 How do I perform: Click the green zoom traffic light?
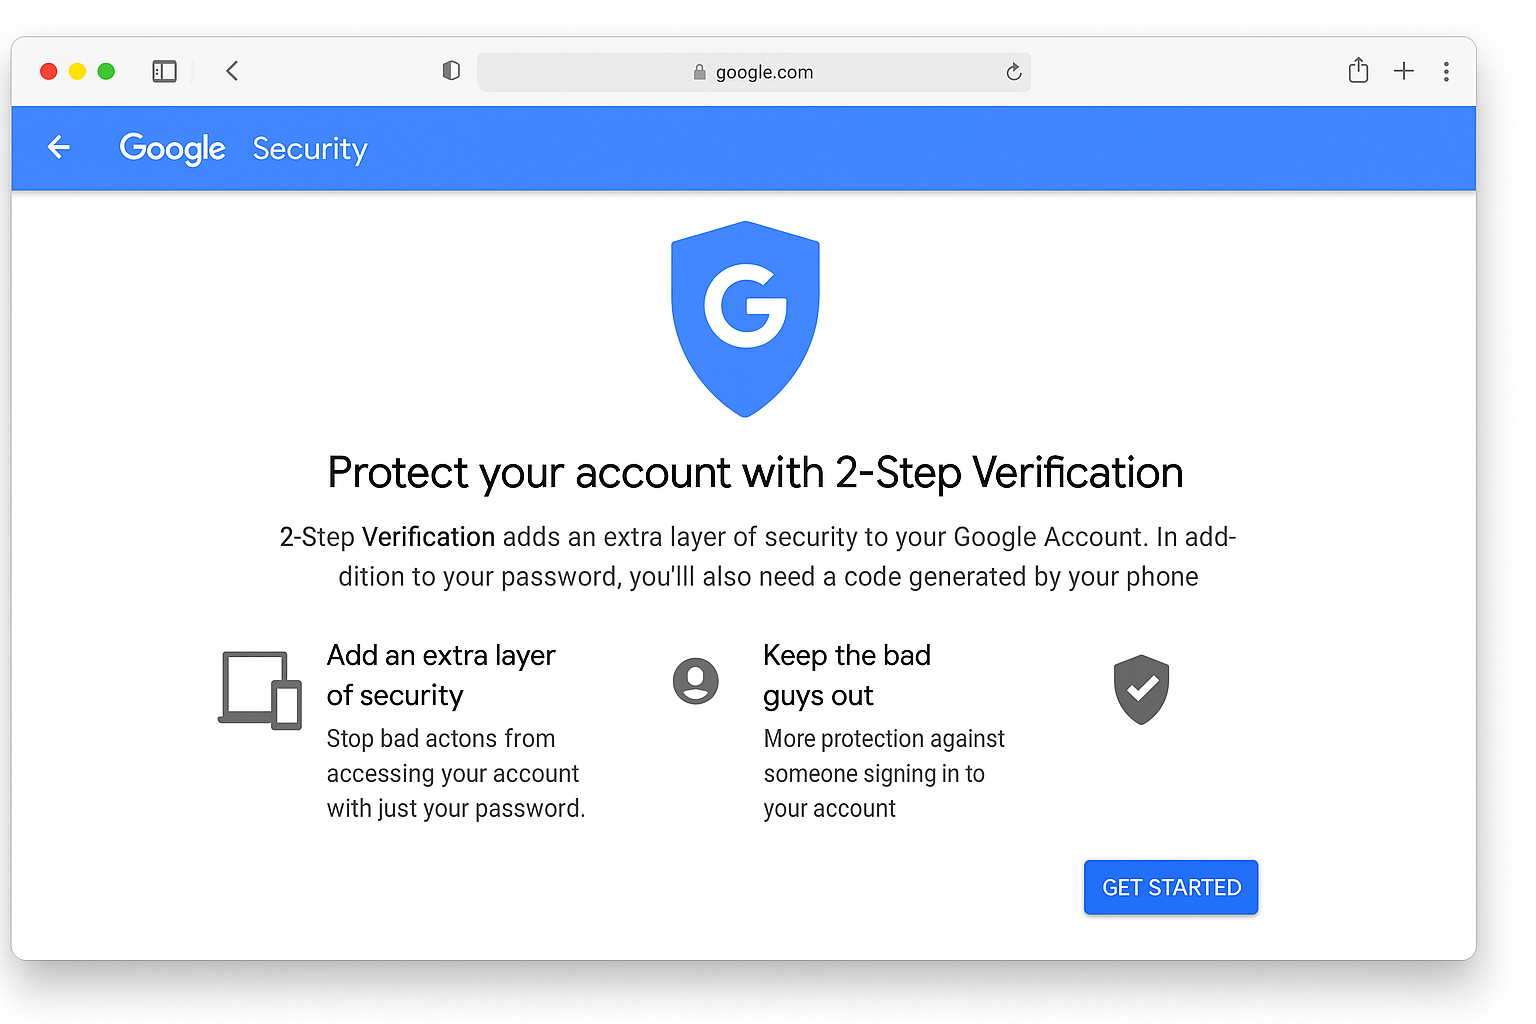tap(106, 71)
